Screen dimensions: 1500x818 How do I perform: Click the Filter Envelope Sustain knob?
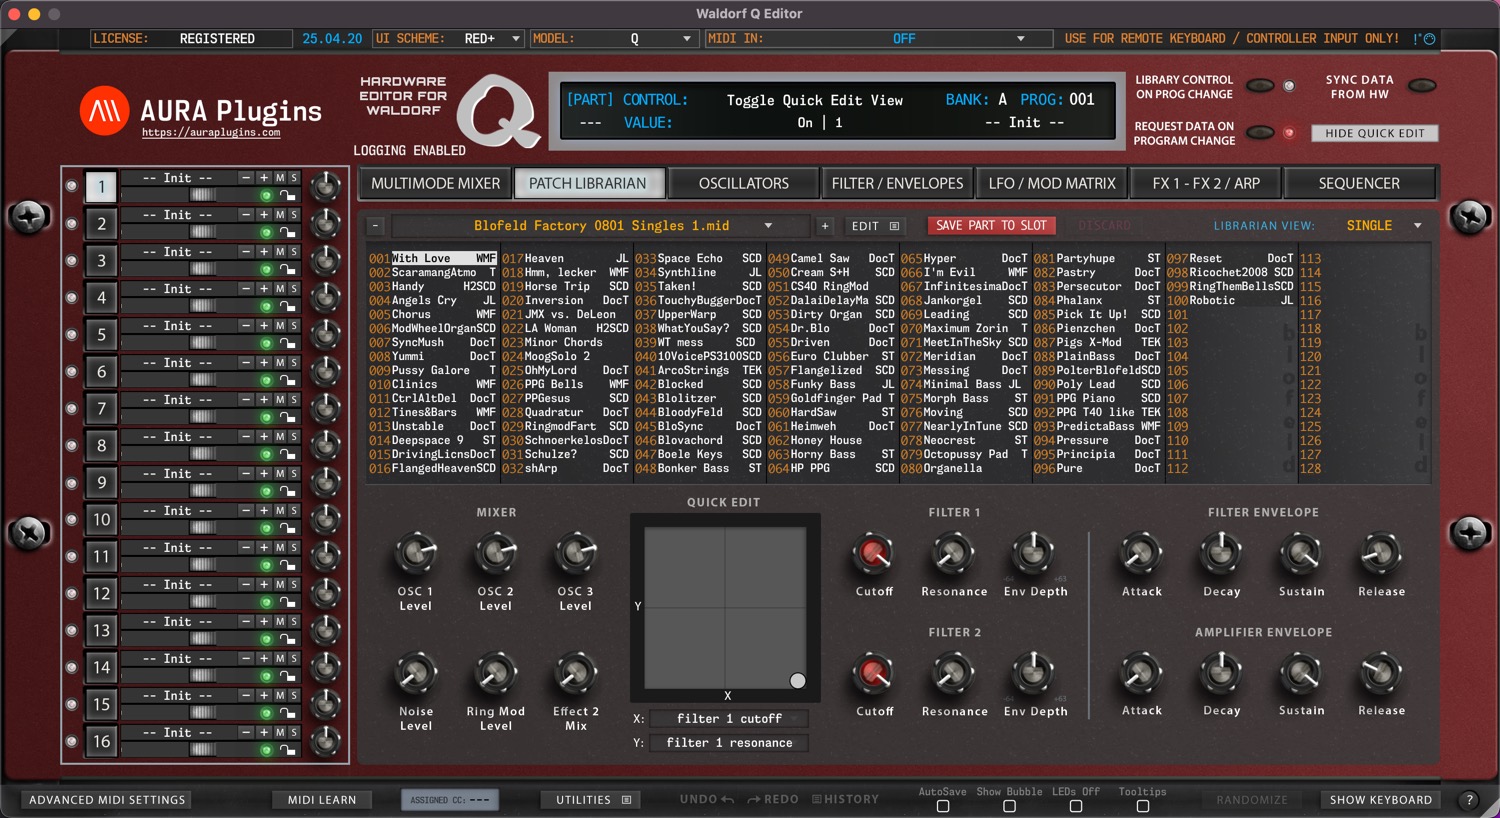tap(1301, 553)
